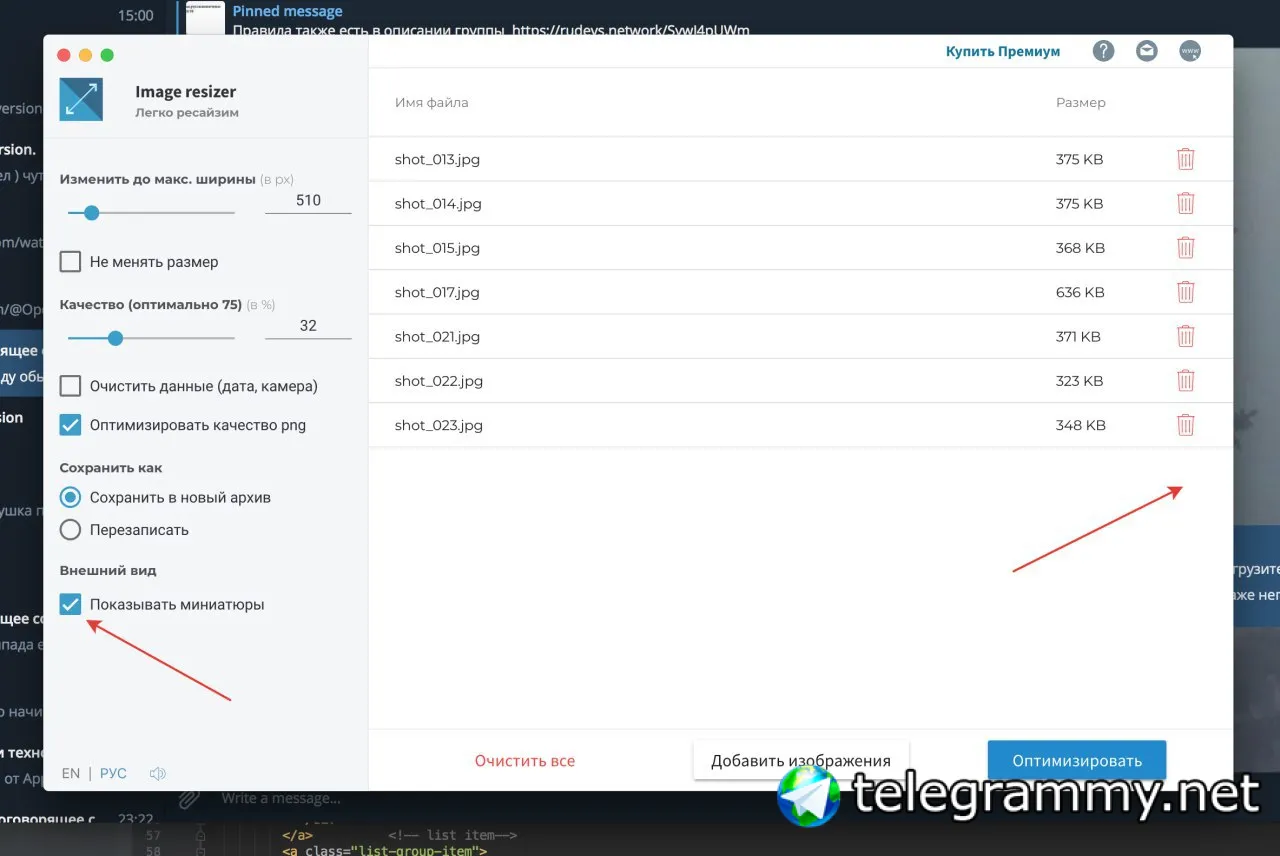Delete shot_013.jpg with its trash icon

(x=1185, y=159)
